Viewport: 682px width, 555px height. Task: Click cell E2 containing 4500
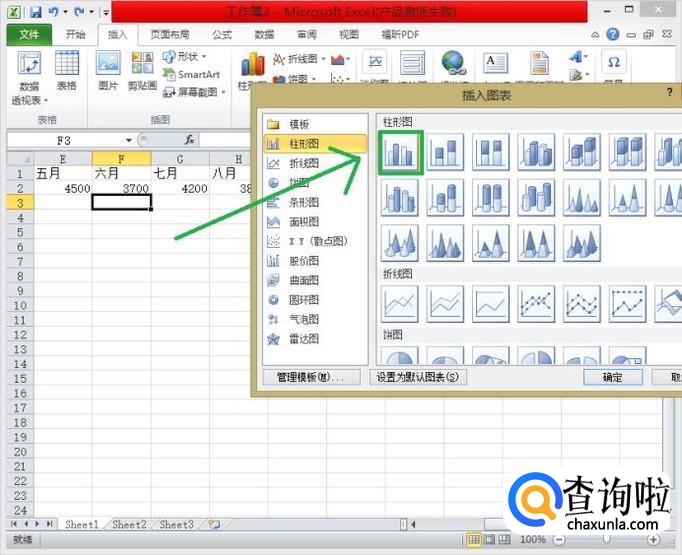pos(63,188)
